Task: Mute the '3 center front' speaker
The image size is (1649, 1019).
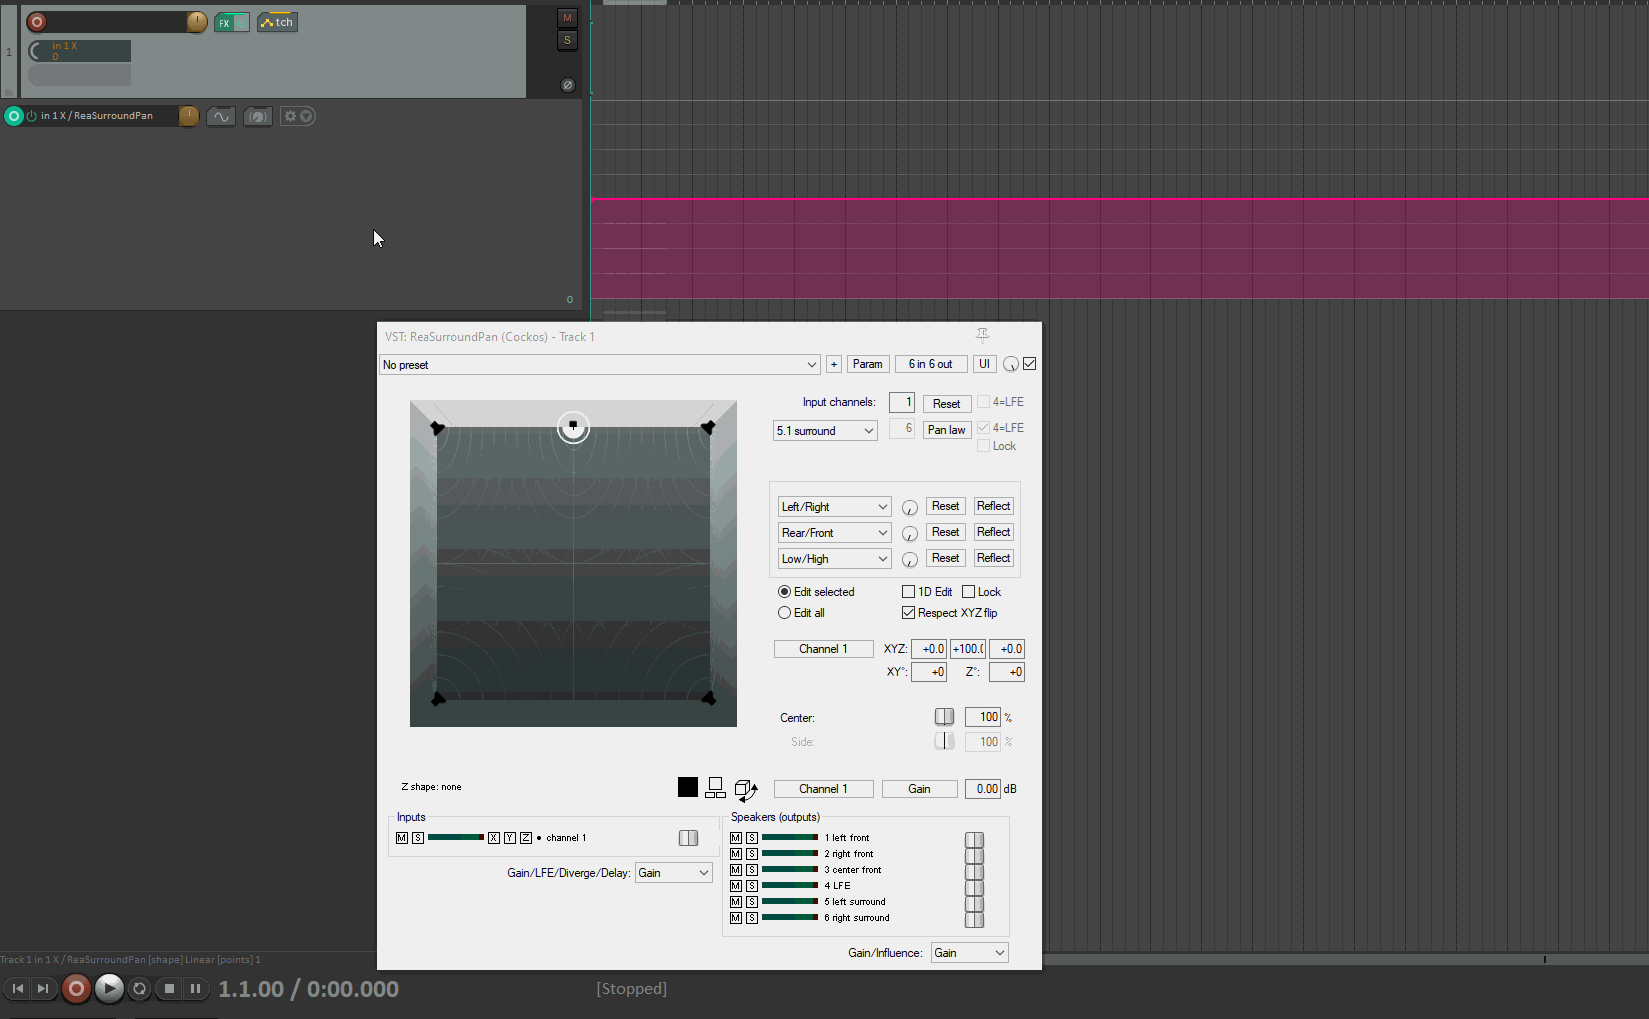Action: (x=736, y=870)
